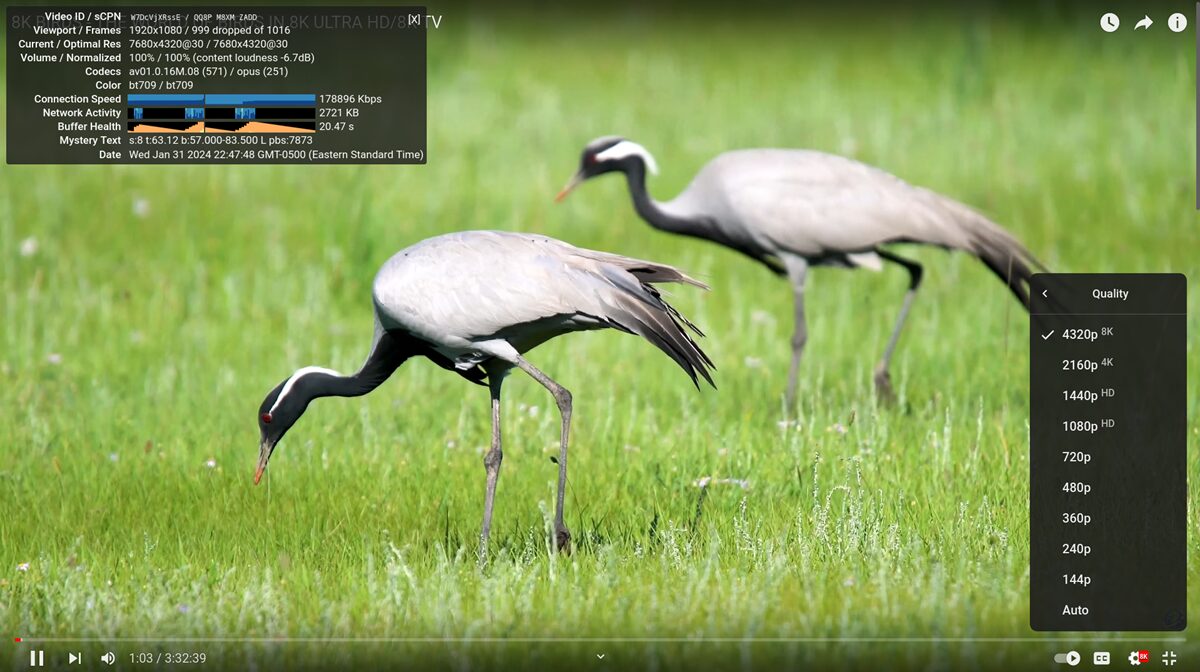The image size is (1200, 672).
Task: Seek using the video progress bar
Action: (600, 640)
